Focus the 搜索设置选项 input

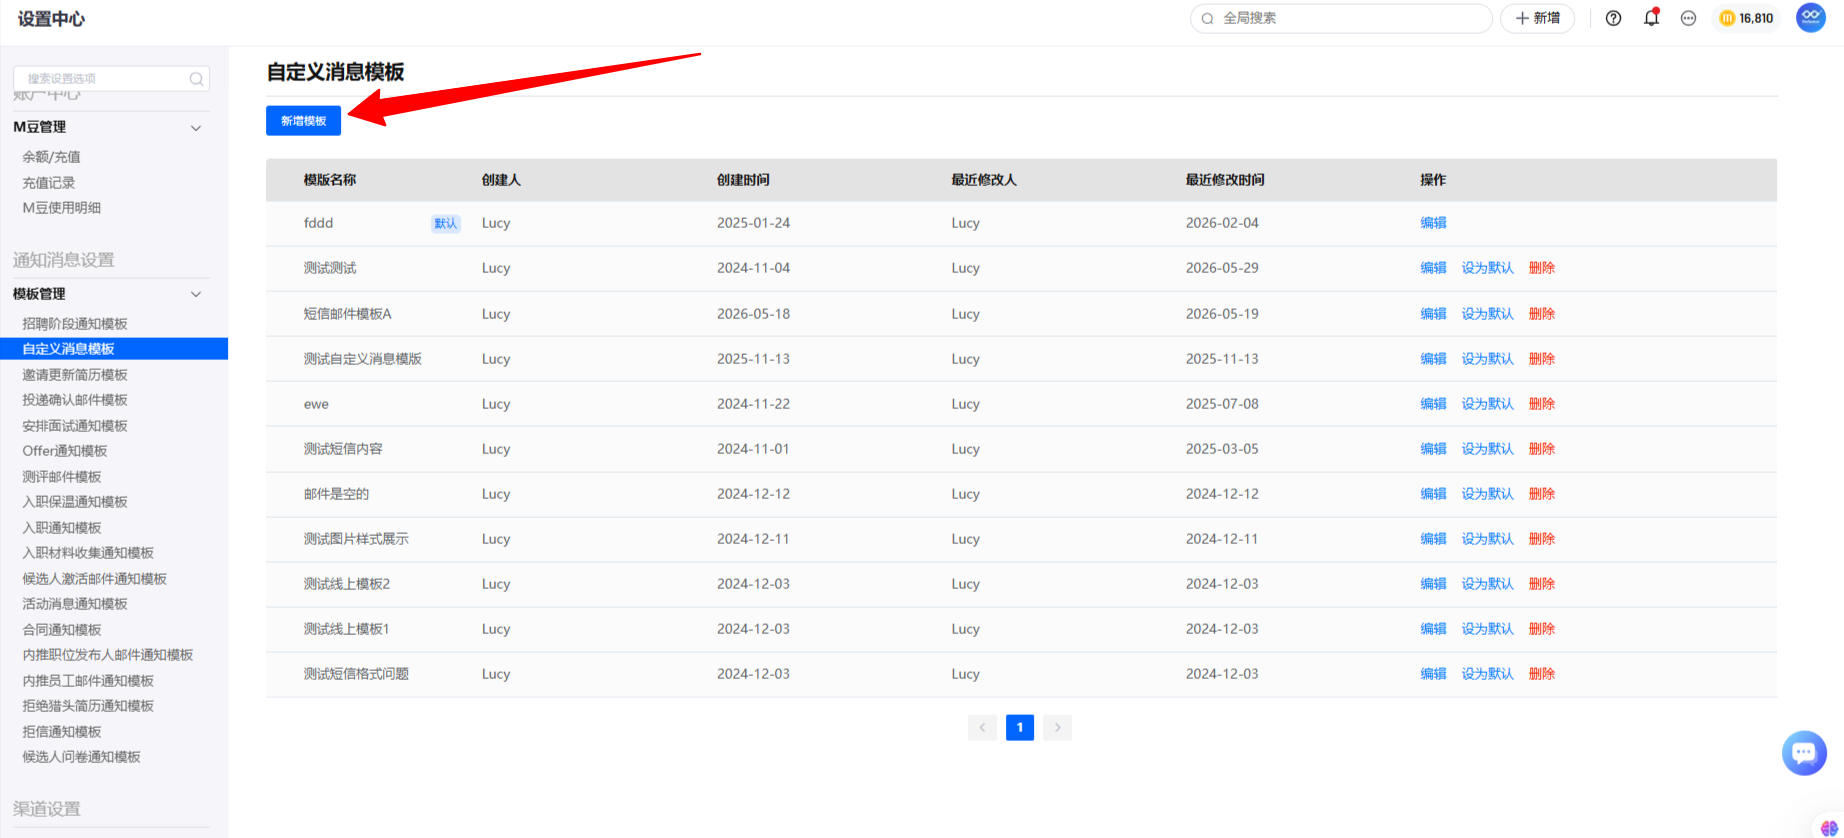[111, 79]
